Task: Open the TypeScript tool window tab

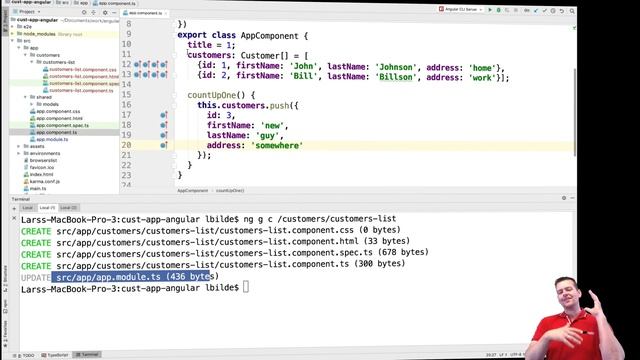Action: pyautogui.click(x=55, y=355)
